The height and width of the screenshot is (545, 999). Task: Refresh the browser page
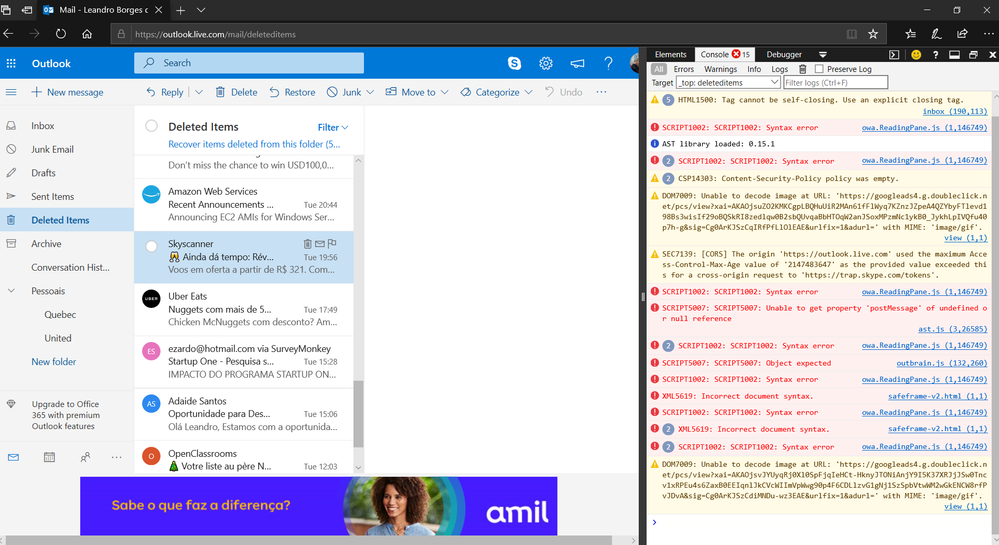61,34
